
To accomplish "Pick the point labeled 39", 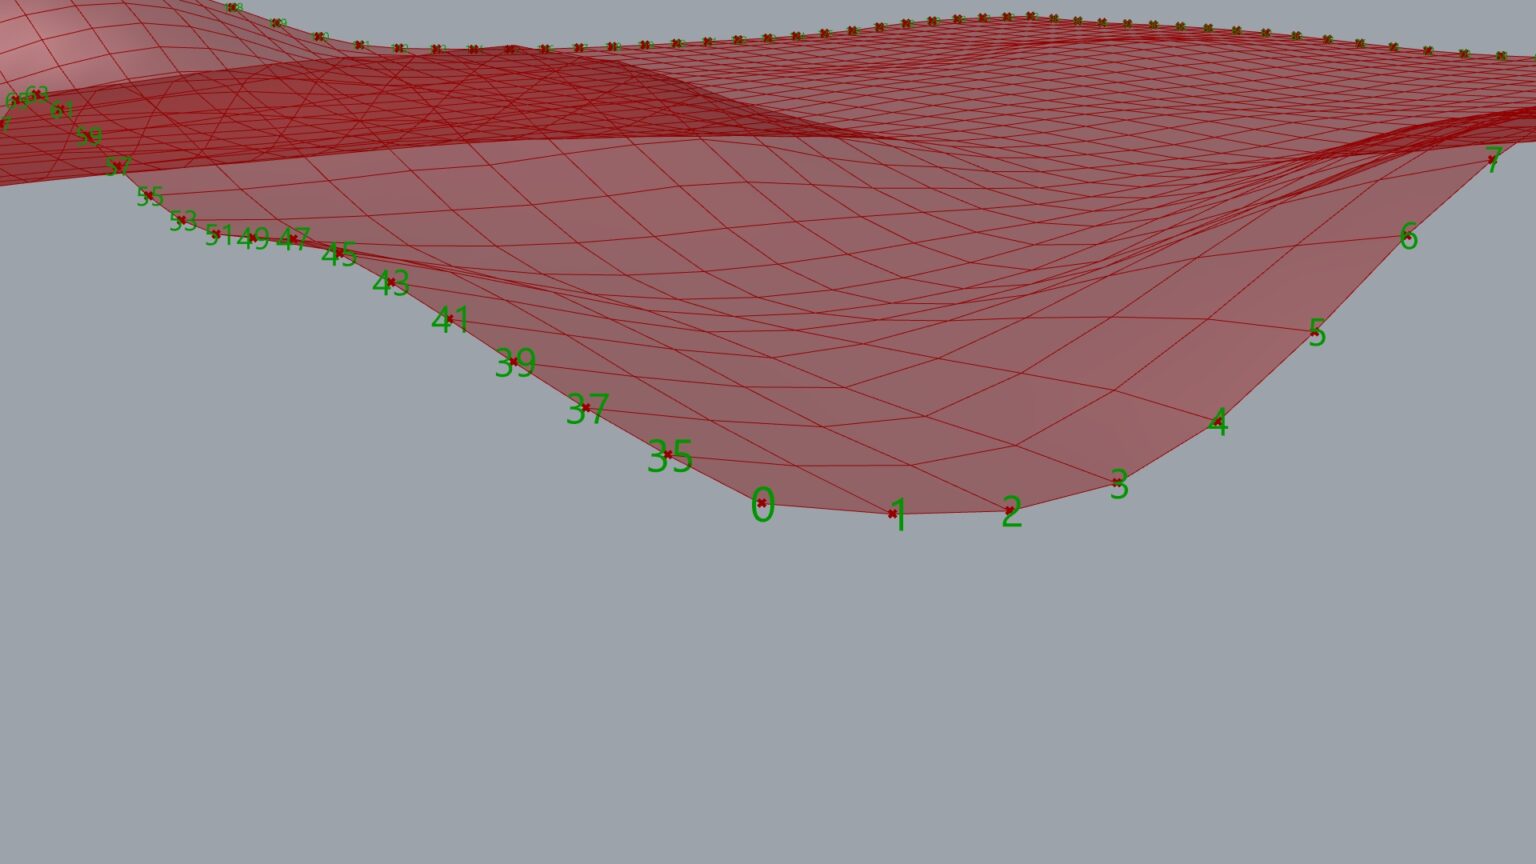I will (x=514, y=361).
